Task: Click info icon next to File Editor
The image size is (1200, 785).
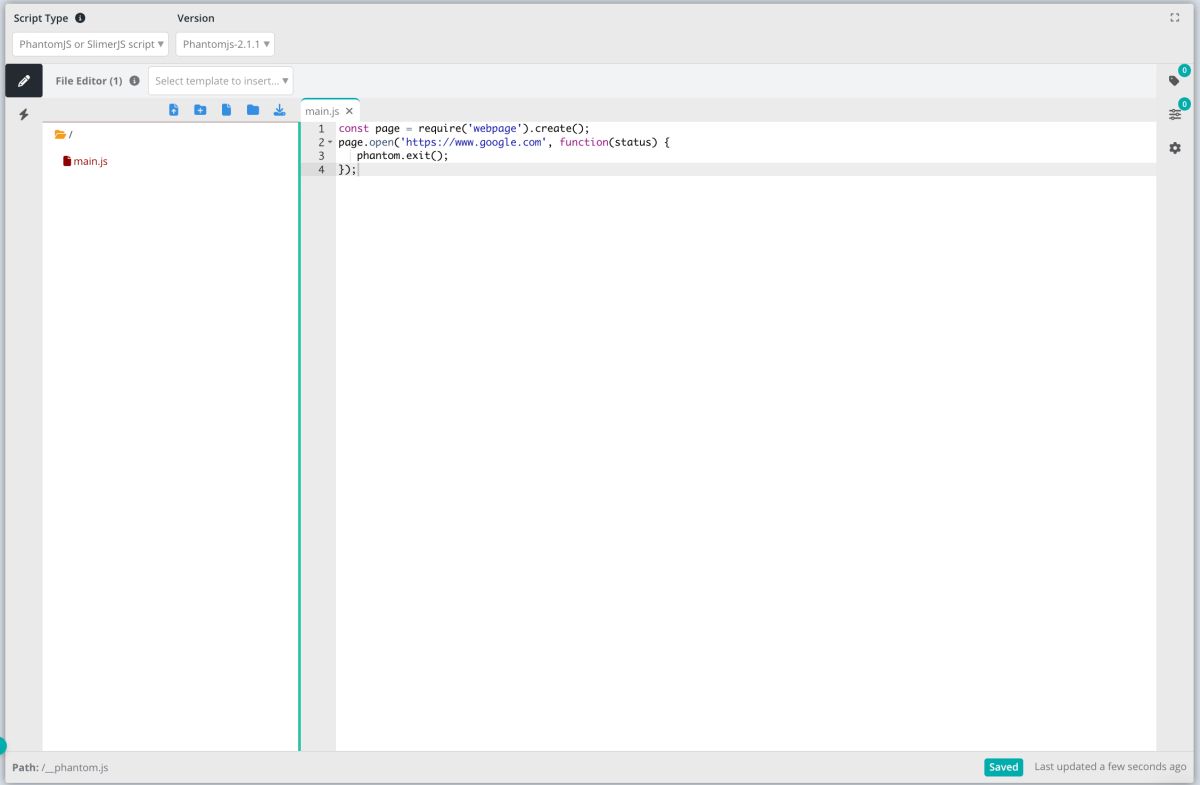Action: pyautogui.click(x=135, y=81)
